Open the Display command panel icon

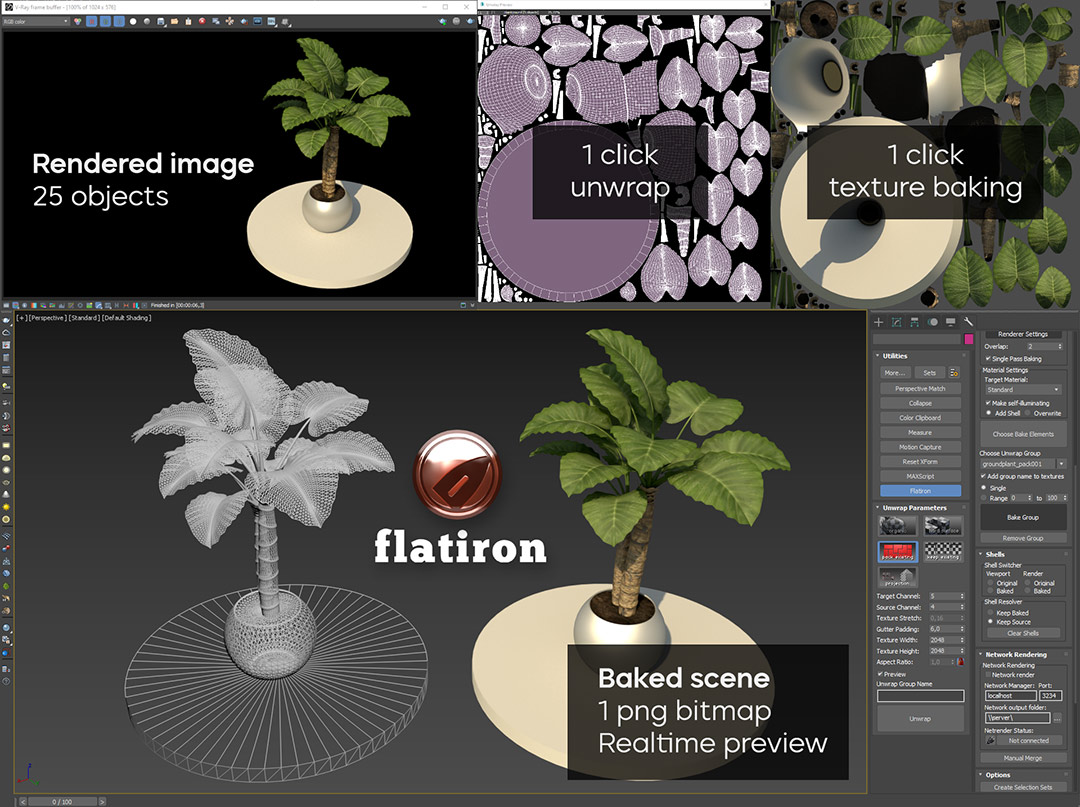point(951,322)
